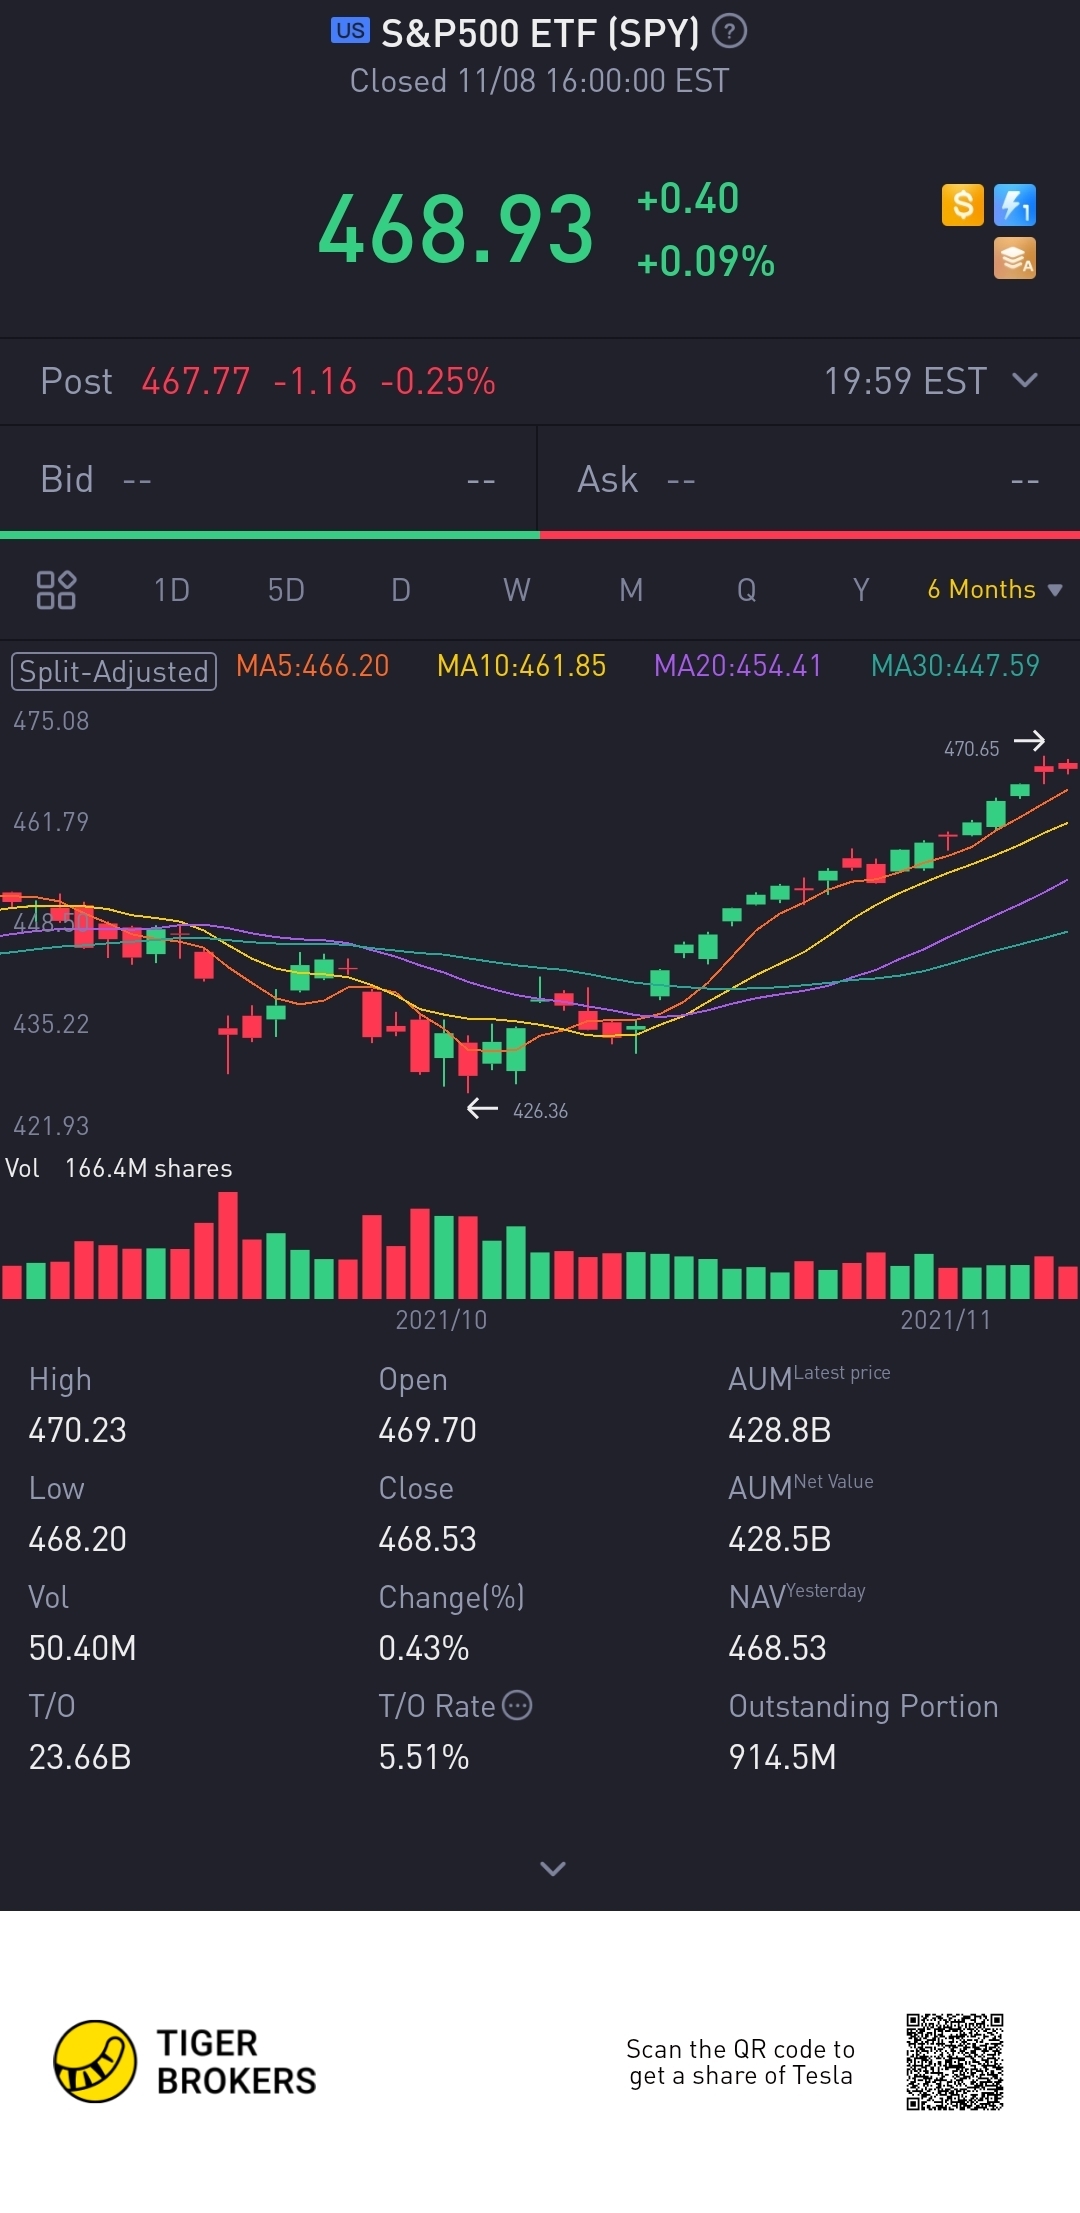
Task: Tap the Bid quote panel
Action: point(268,480)
